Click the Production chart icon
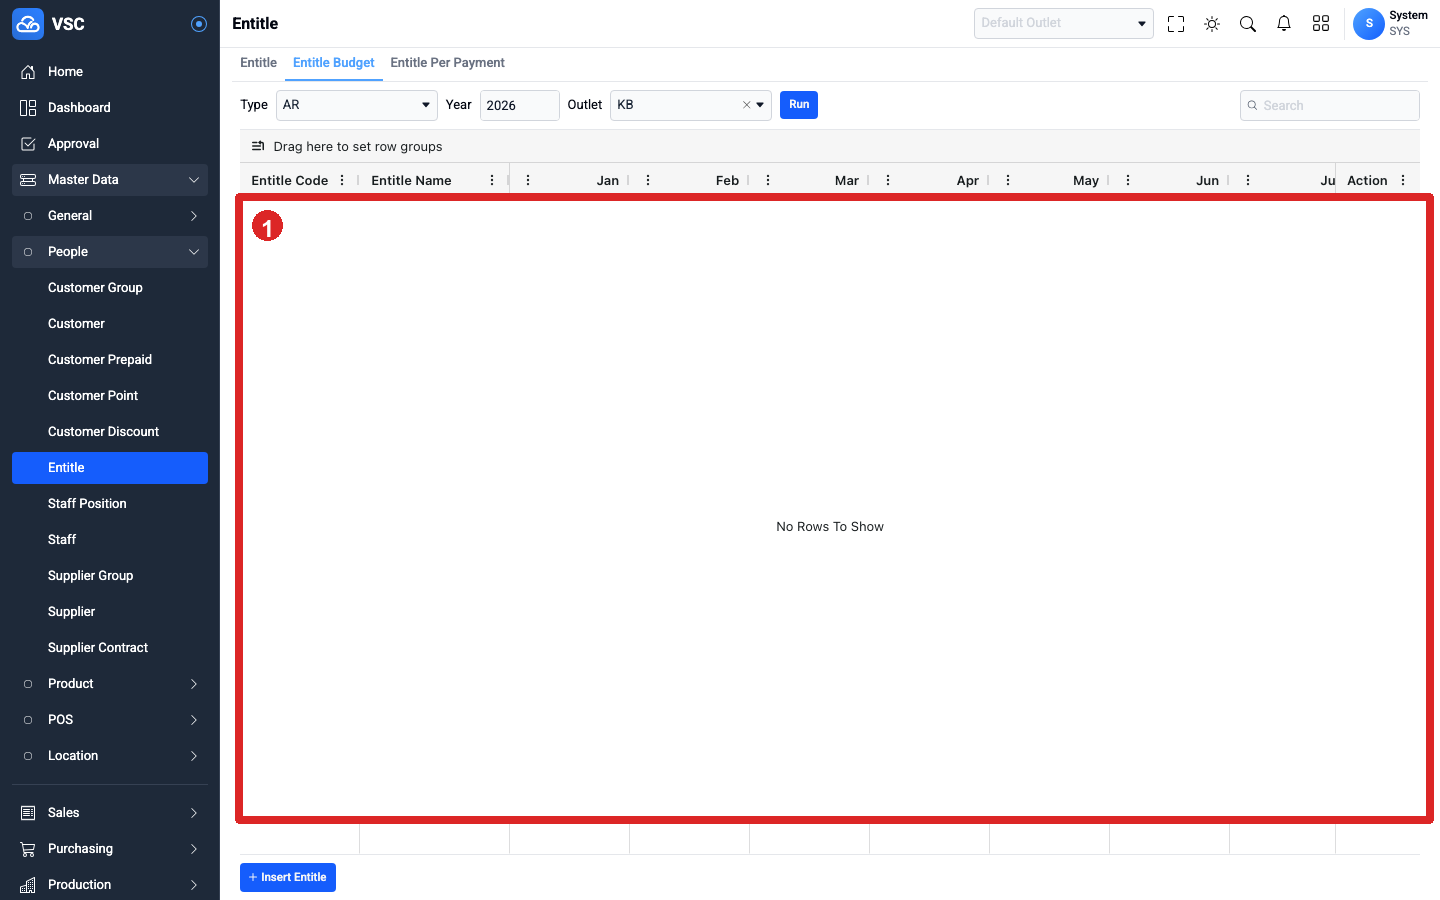1440x900 pixels. click(28, 885)
